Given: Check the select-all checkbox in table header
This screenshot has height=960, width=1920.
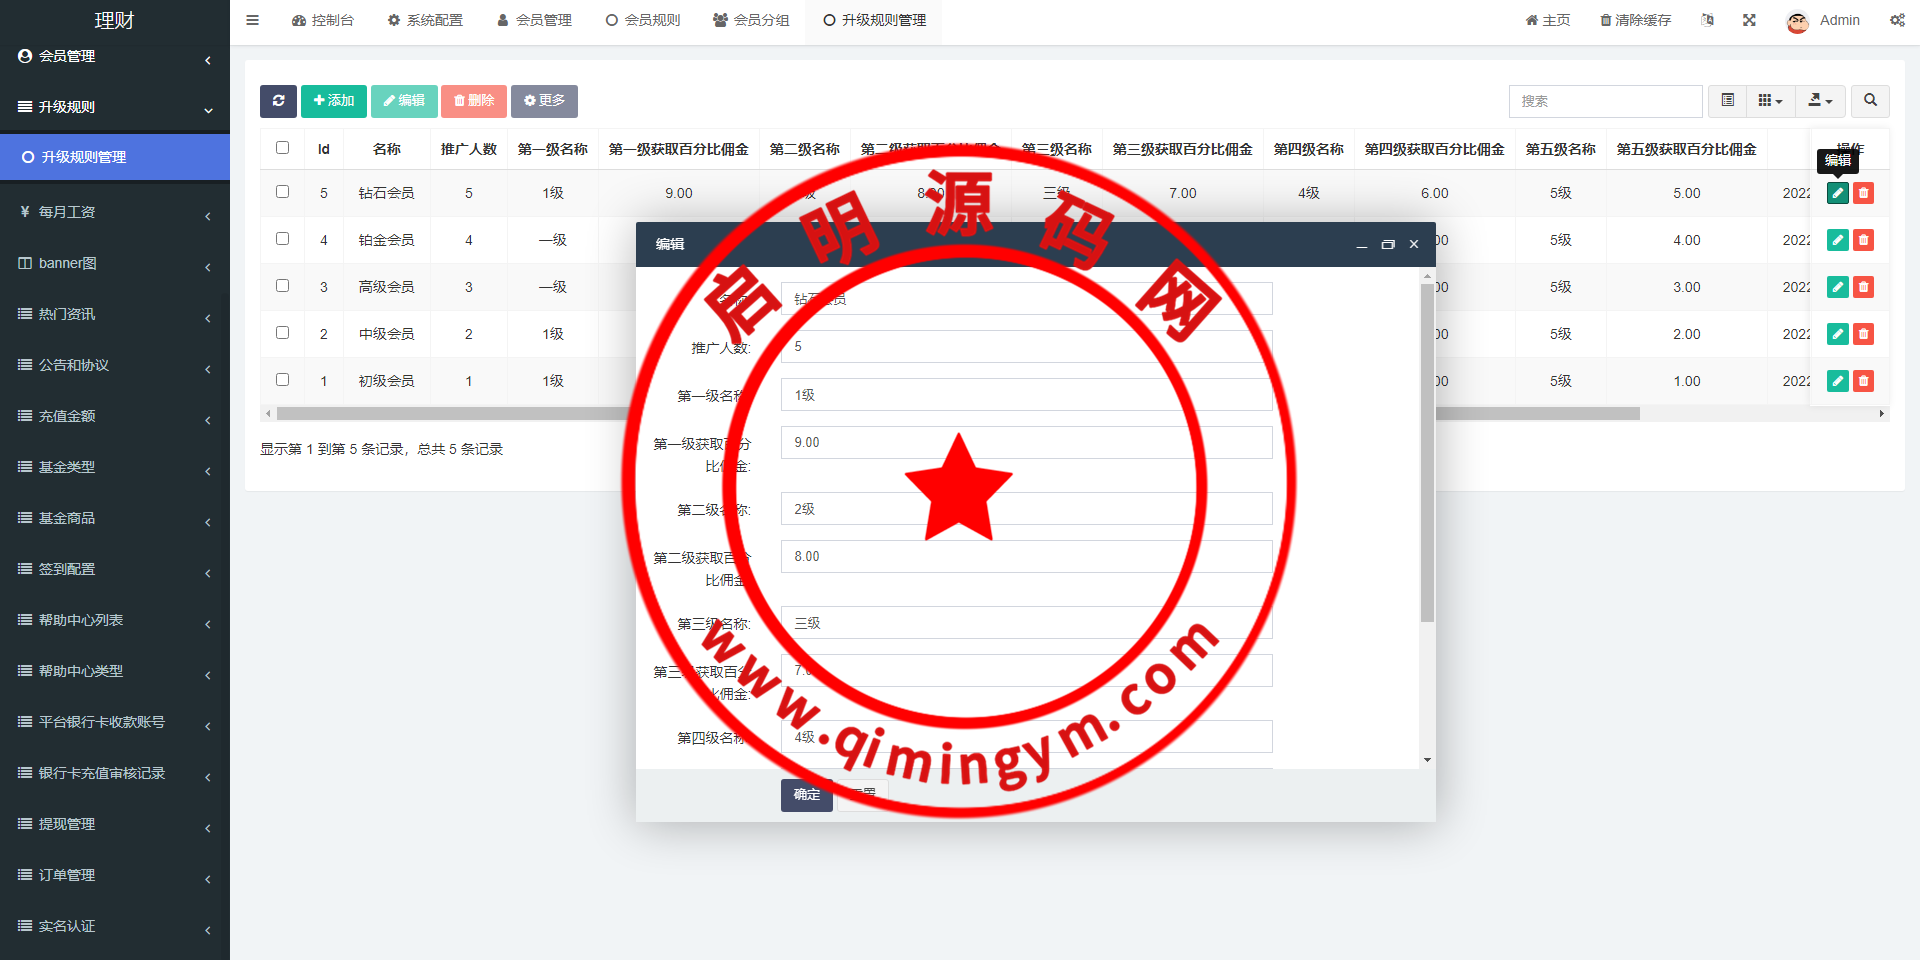Looking at the screenshot, I should click(x=283, y=148).
